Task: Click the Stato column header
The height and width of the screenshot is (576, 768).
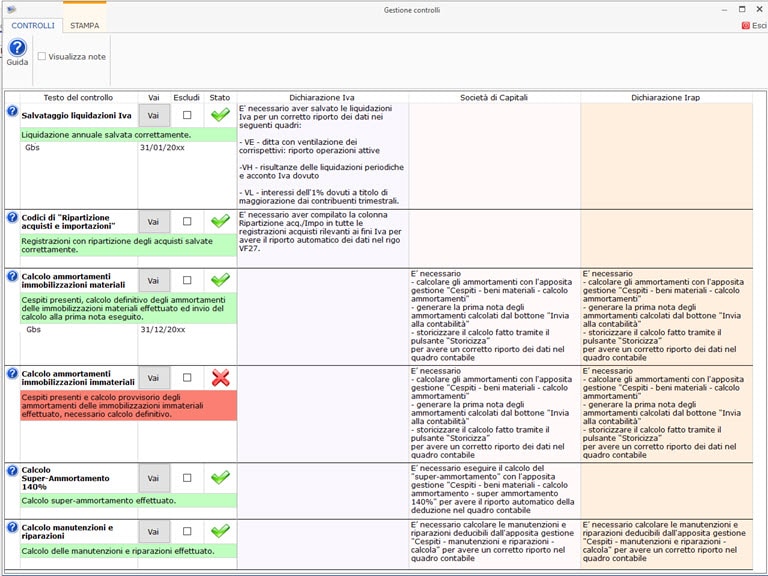Action: [220, 97]
